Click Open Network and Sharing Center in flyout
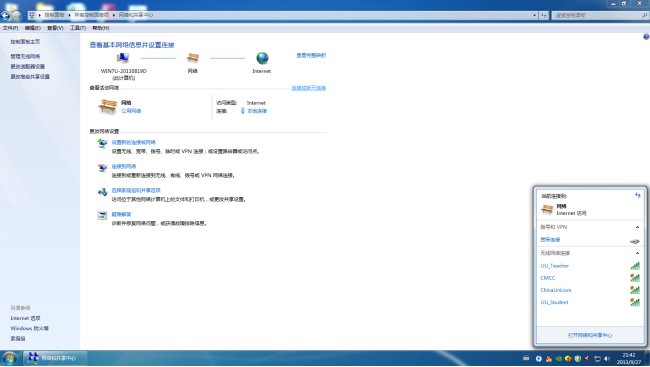Screen dimensions: 650x367 click(590, 335)
